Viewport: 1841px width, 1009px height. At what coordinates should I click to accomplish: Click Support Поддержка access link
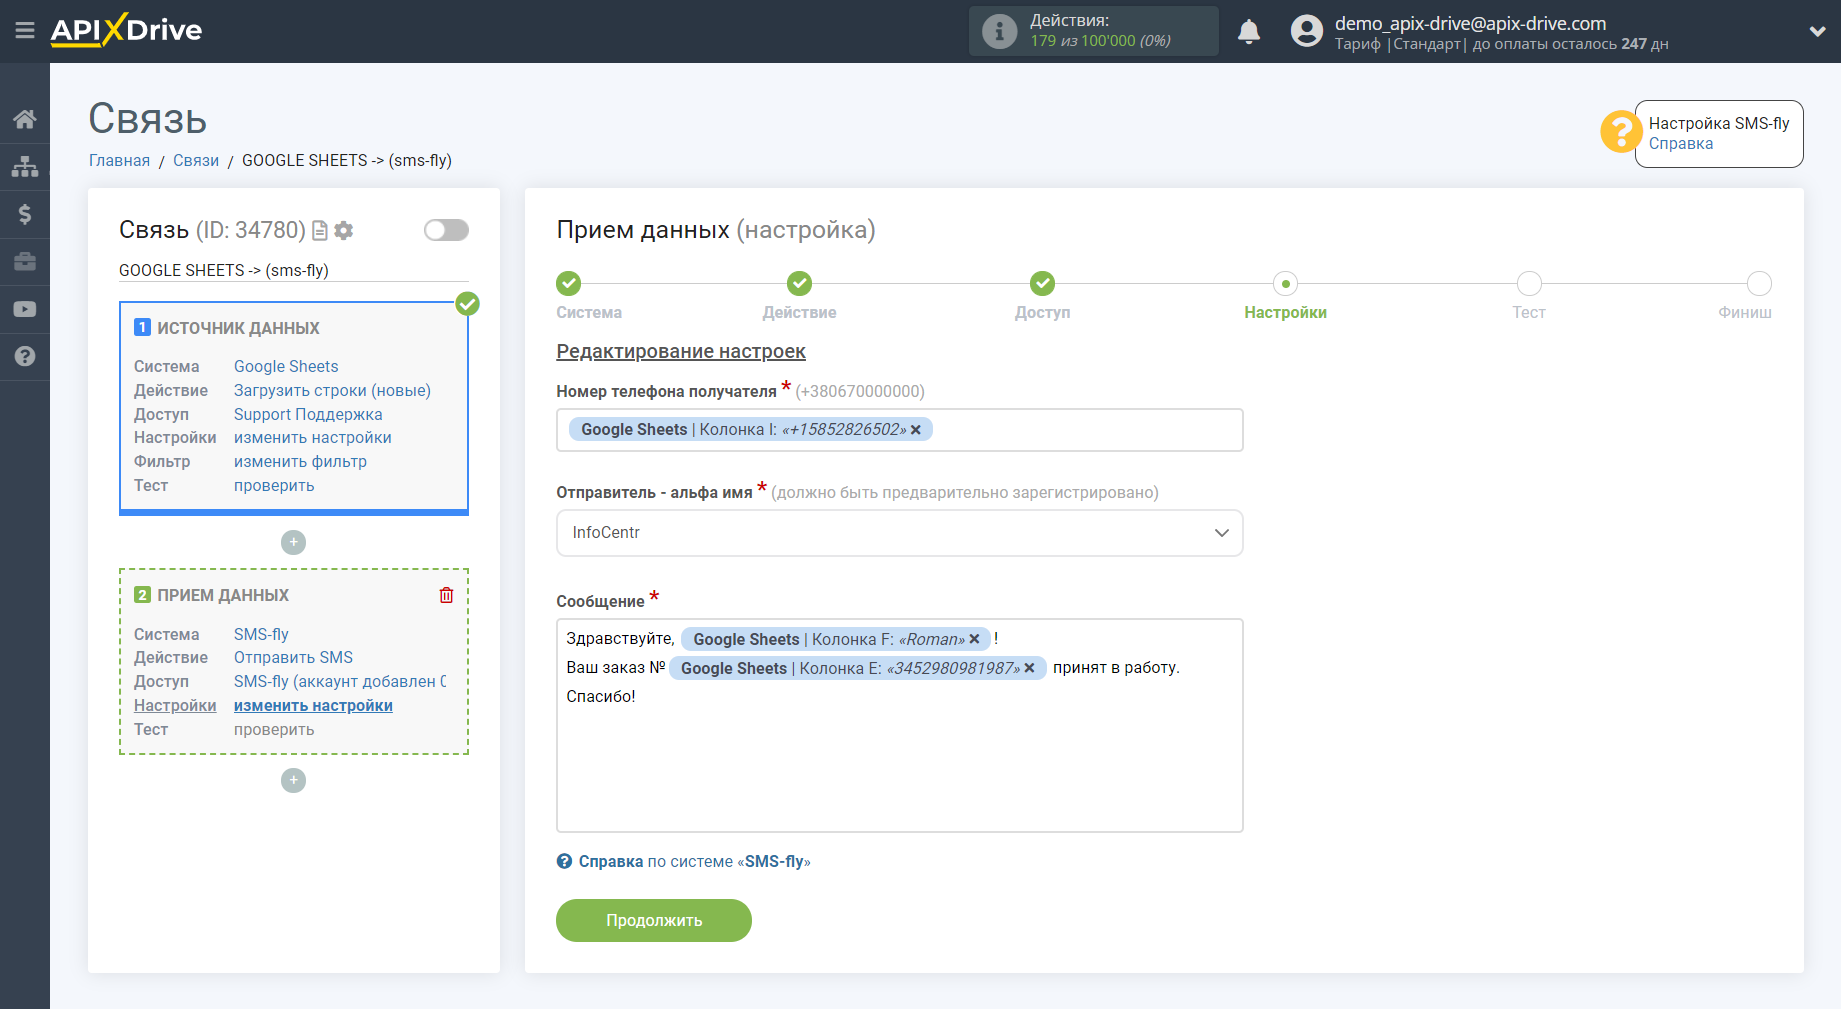[x=308, y=414]
